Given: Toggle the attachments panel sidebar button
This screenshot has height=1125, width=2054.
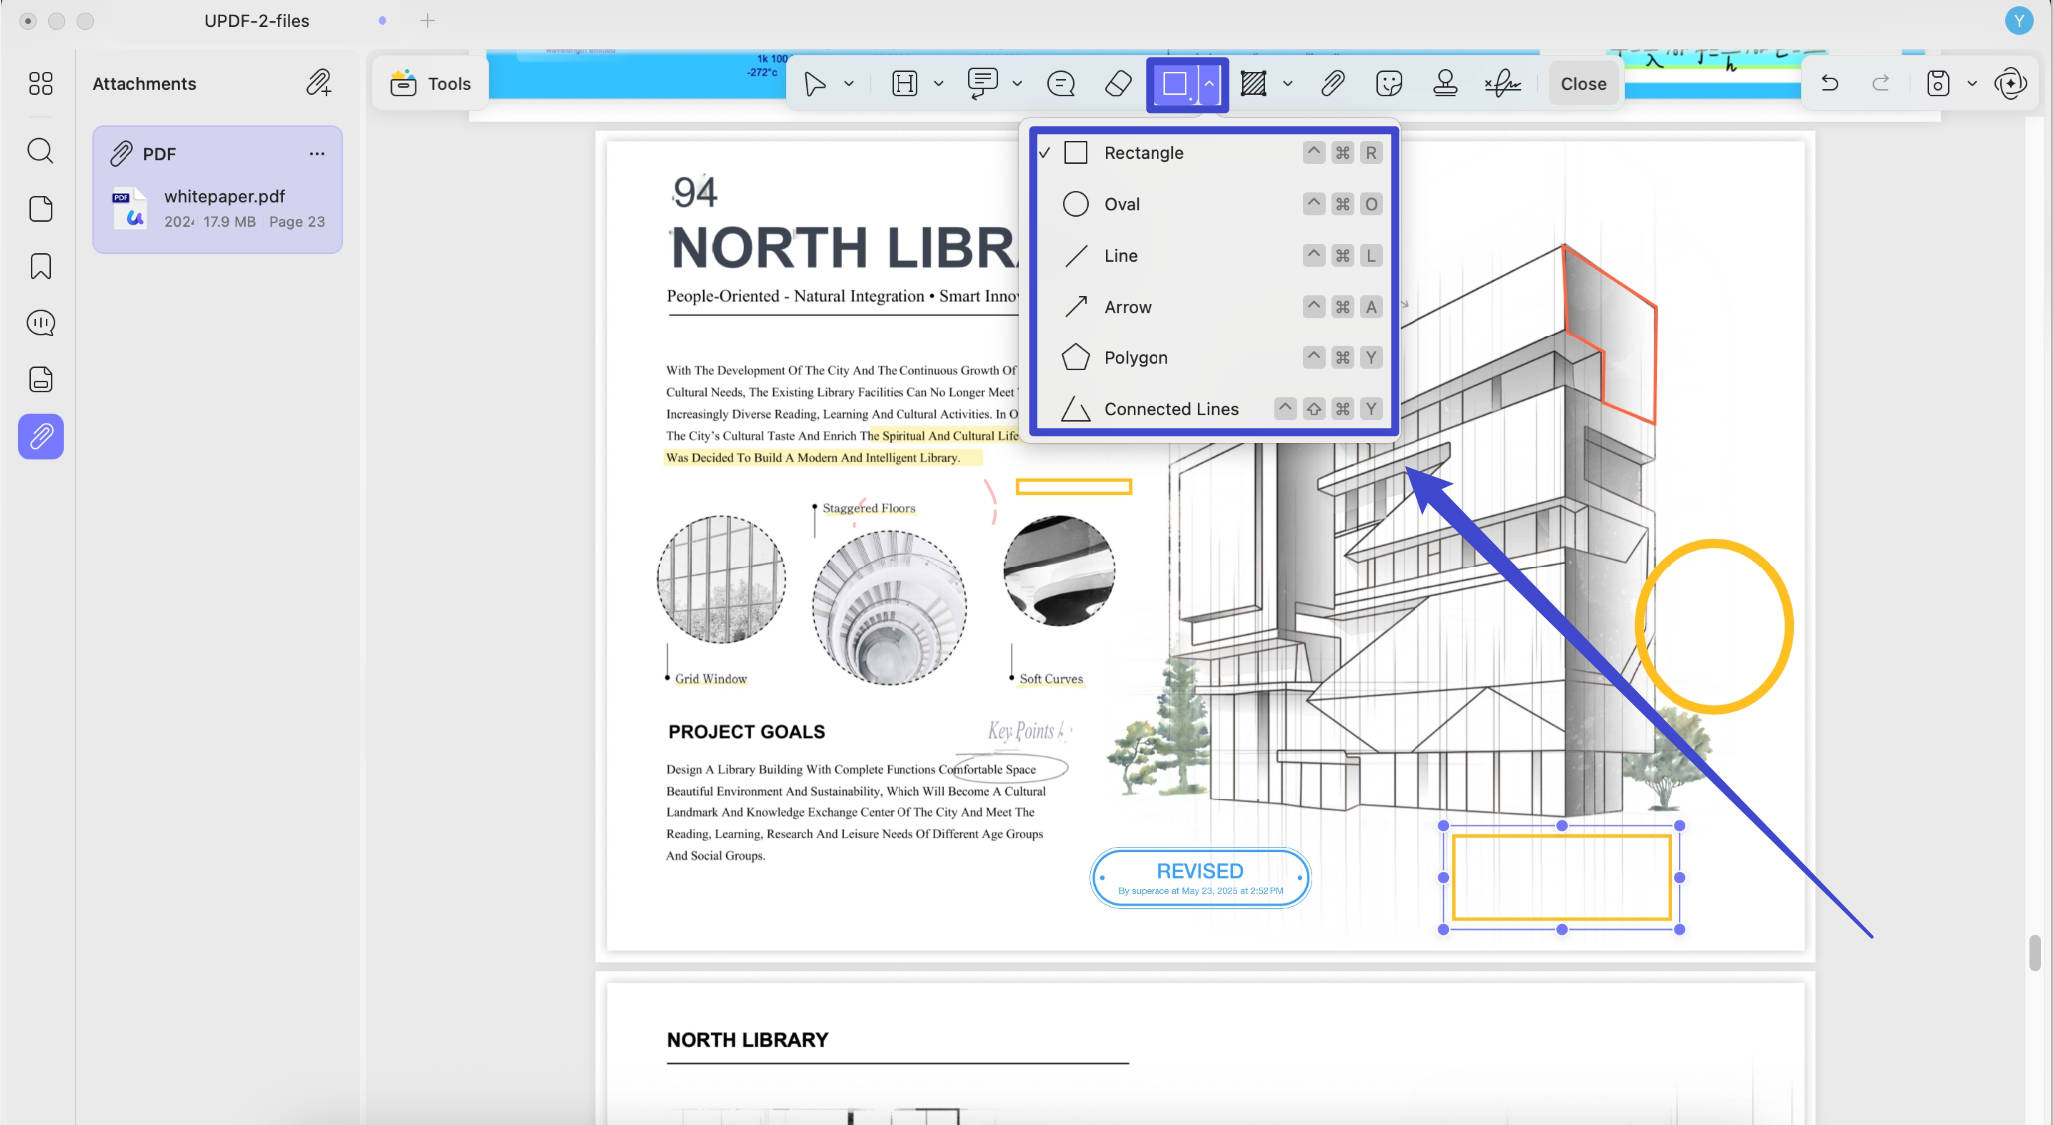Looking at the screenshot, I should pos(41,437).
